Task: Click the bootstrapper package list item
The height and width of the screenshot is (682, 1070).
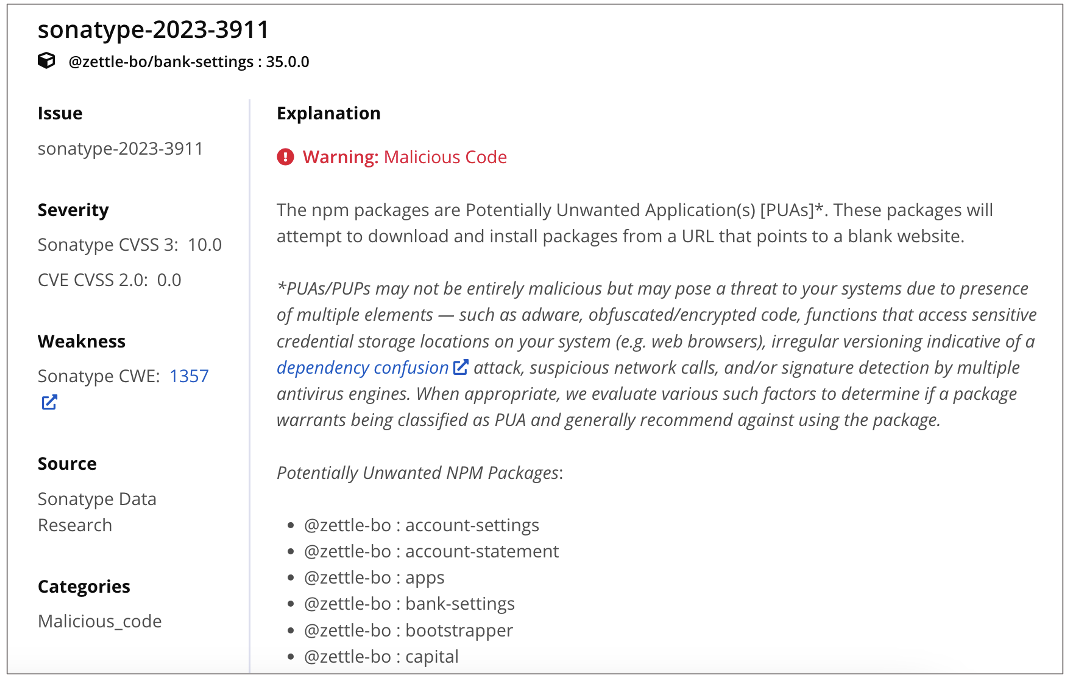Action: coord(408,630)
